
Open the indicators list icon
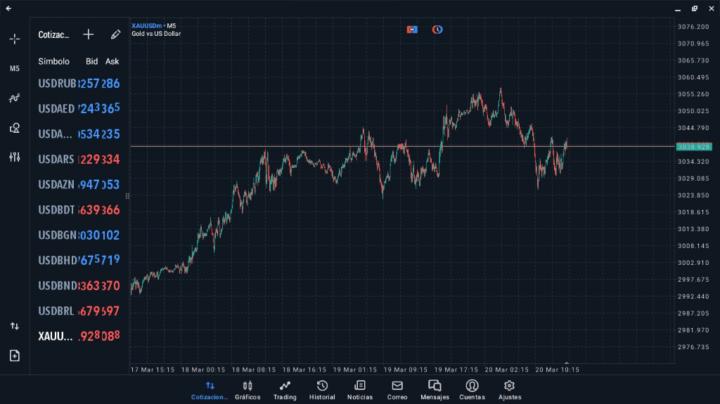pos(14,98)
